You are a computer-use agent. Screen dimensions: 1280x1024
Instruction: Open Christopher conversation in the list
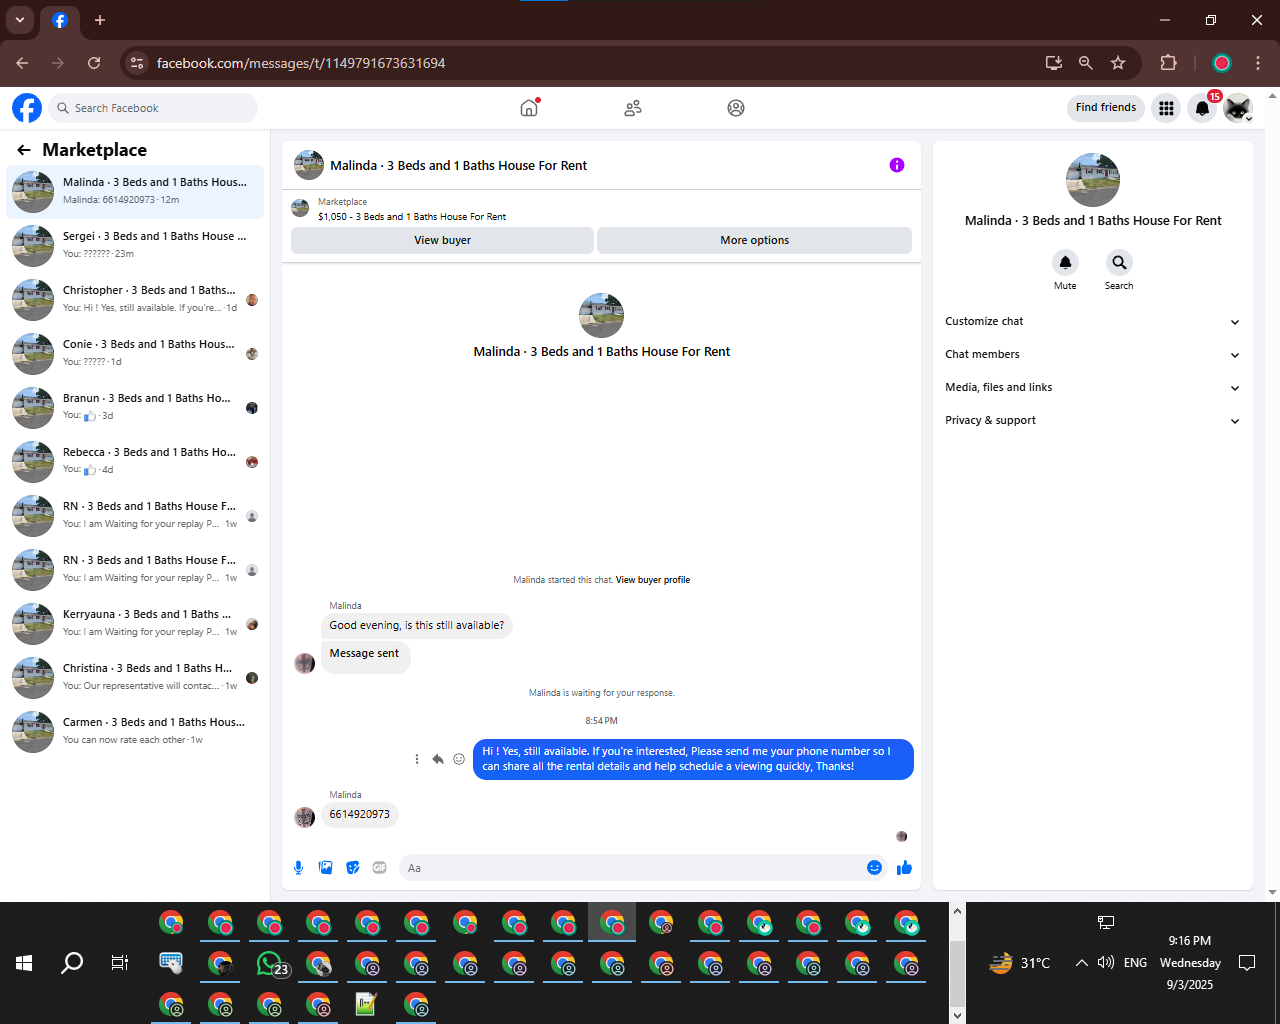(x=135, y=299)
